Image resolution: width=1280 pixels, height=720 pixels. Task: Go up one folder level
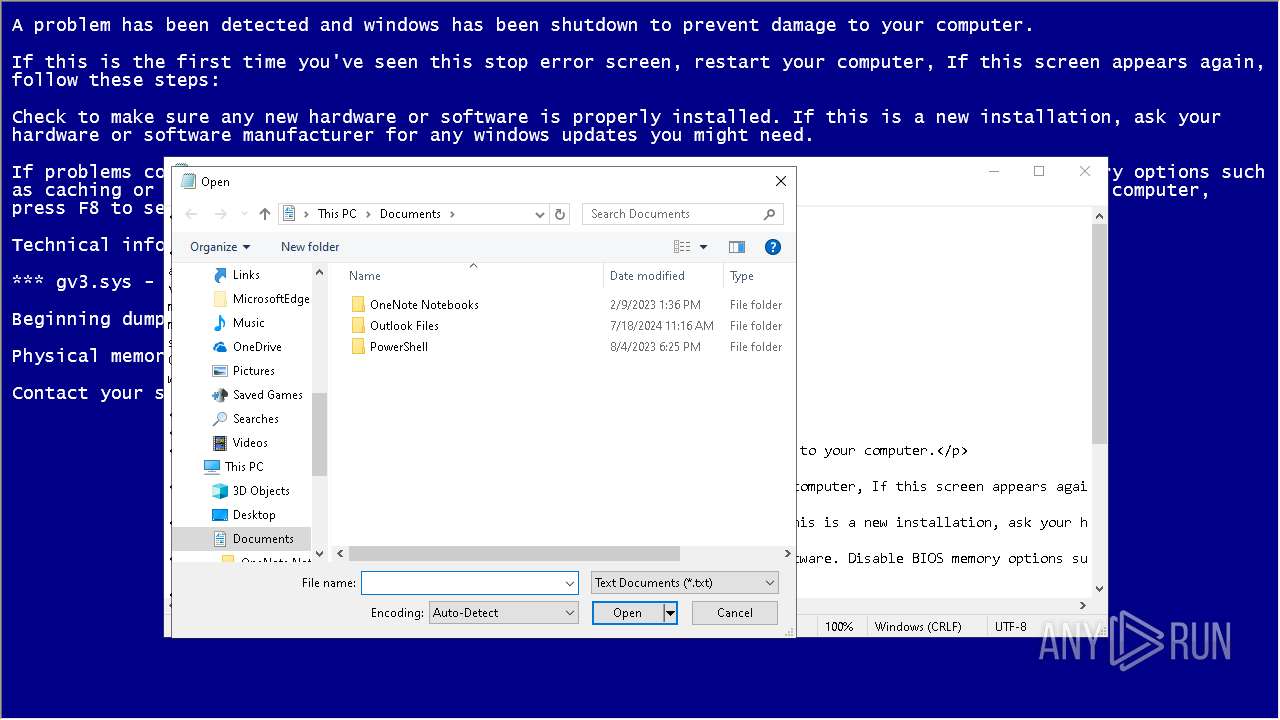point(264,214)
